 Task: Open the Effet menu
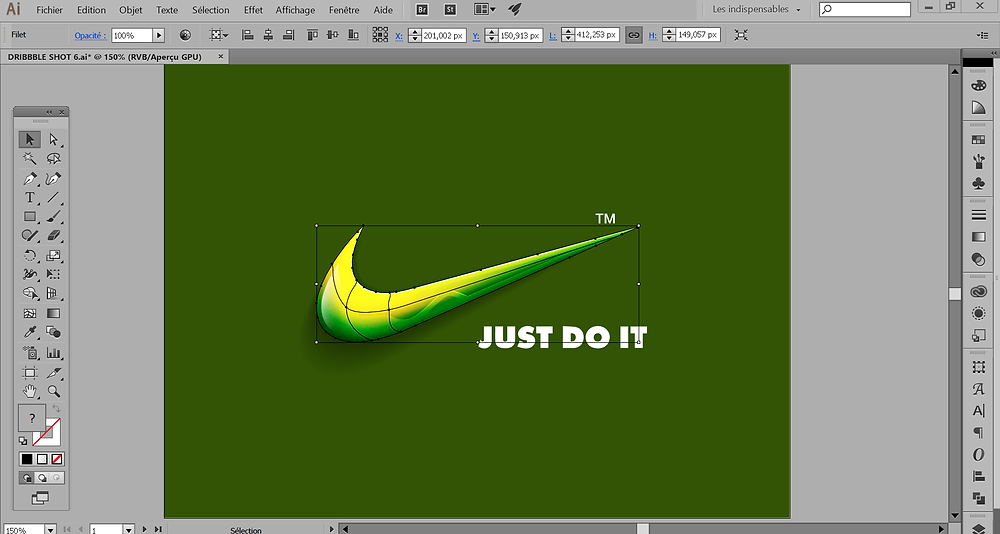pos(253,10)
